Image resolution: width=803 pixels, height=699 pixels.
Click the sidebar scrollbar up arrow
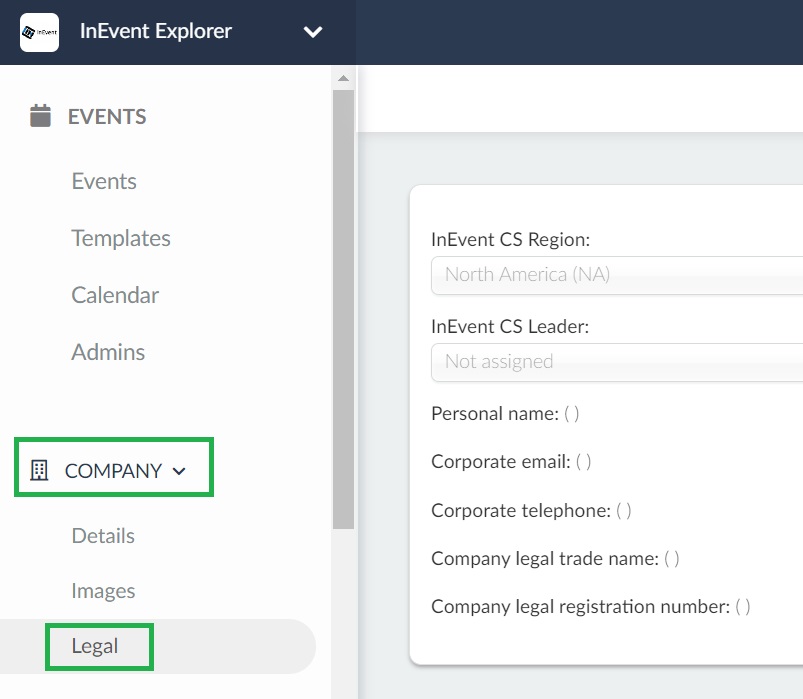[x=344, y=78]
